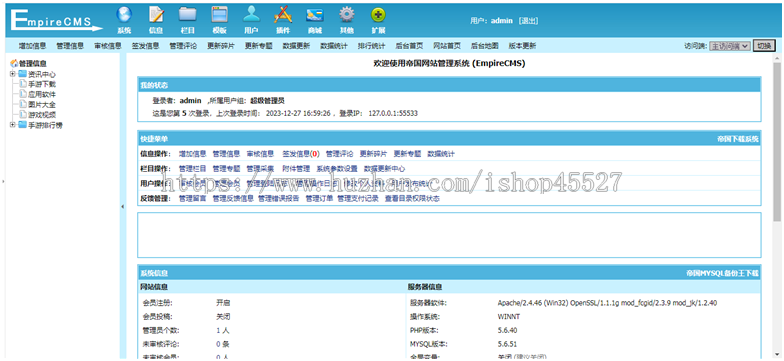
Task: Click 管理支付记录 in the quick menu
Action: click(358, 198)
